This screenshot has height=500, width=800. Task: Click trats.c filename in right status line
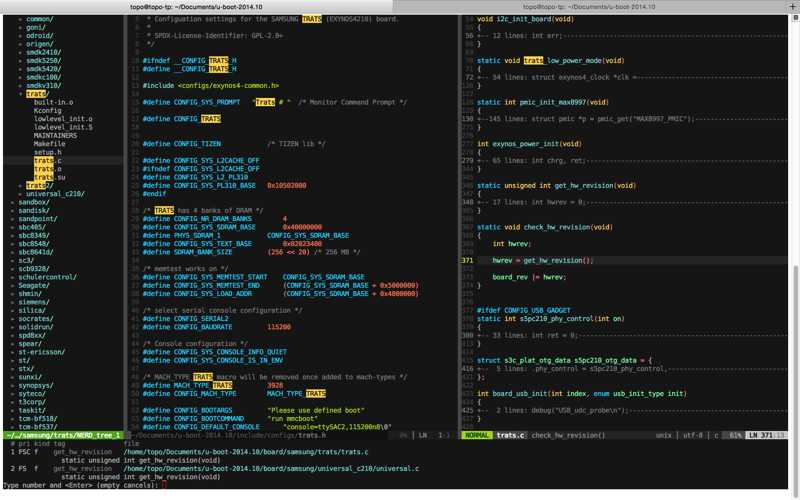[510, 435]
